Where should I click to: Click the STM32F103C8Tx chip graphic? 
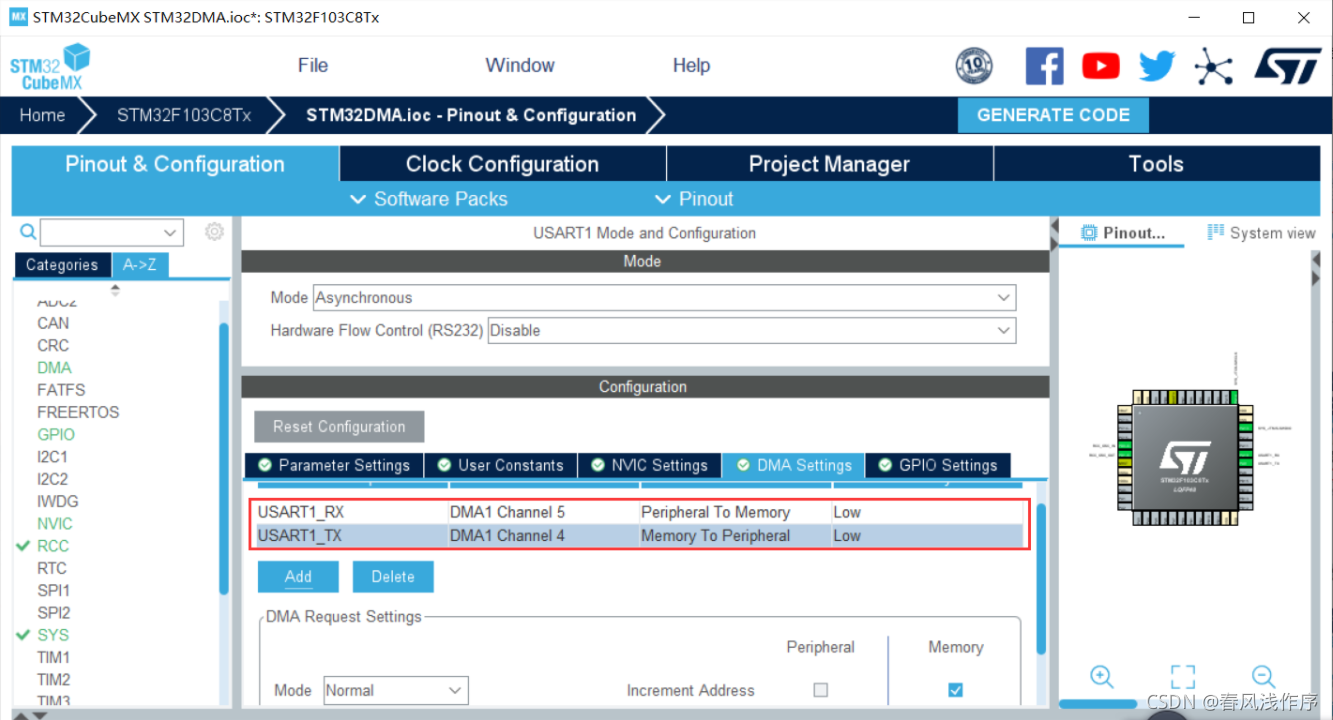[1185, 458]
